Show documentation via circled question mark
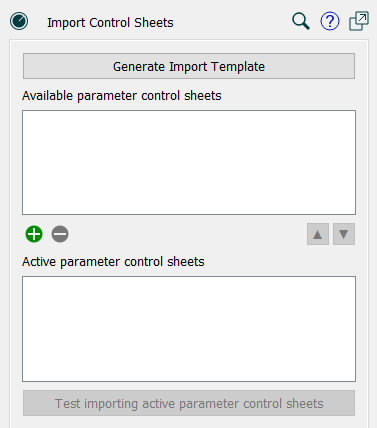The height and width of the screenshot is (428, 377). click(330, 22)
